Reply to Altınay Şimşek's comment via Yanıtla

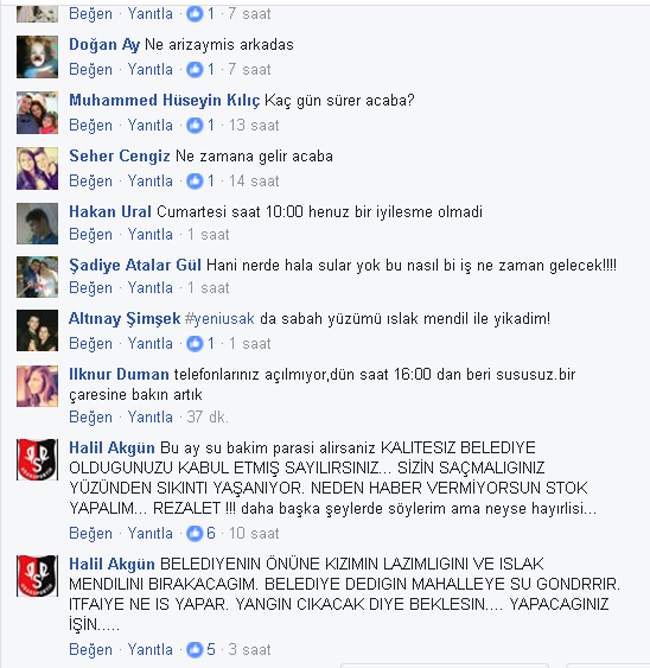pos(150,343)
